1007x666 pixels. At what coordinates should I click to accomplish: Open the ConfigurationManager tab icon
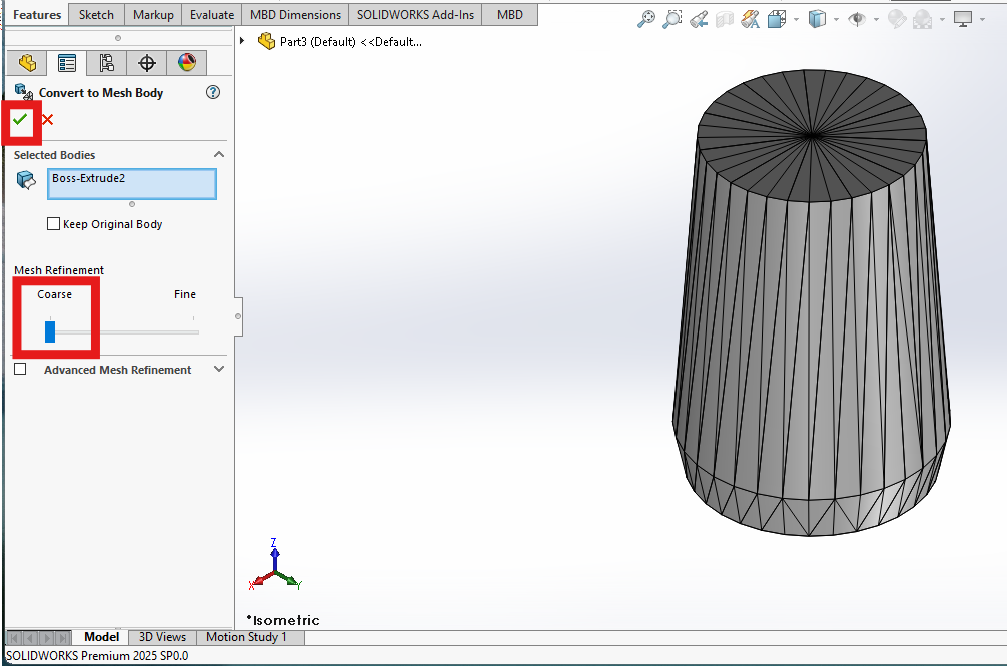coord(106,63)
